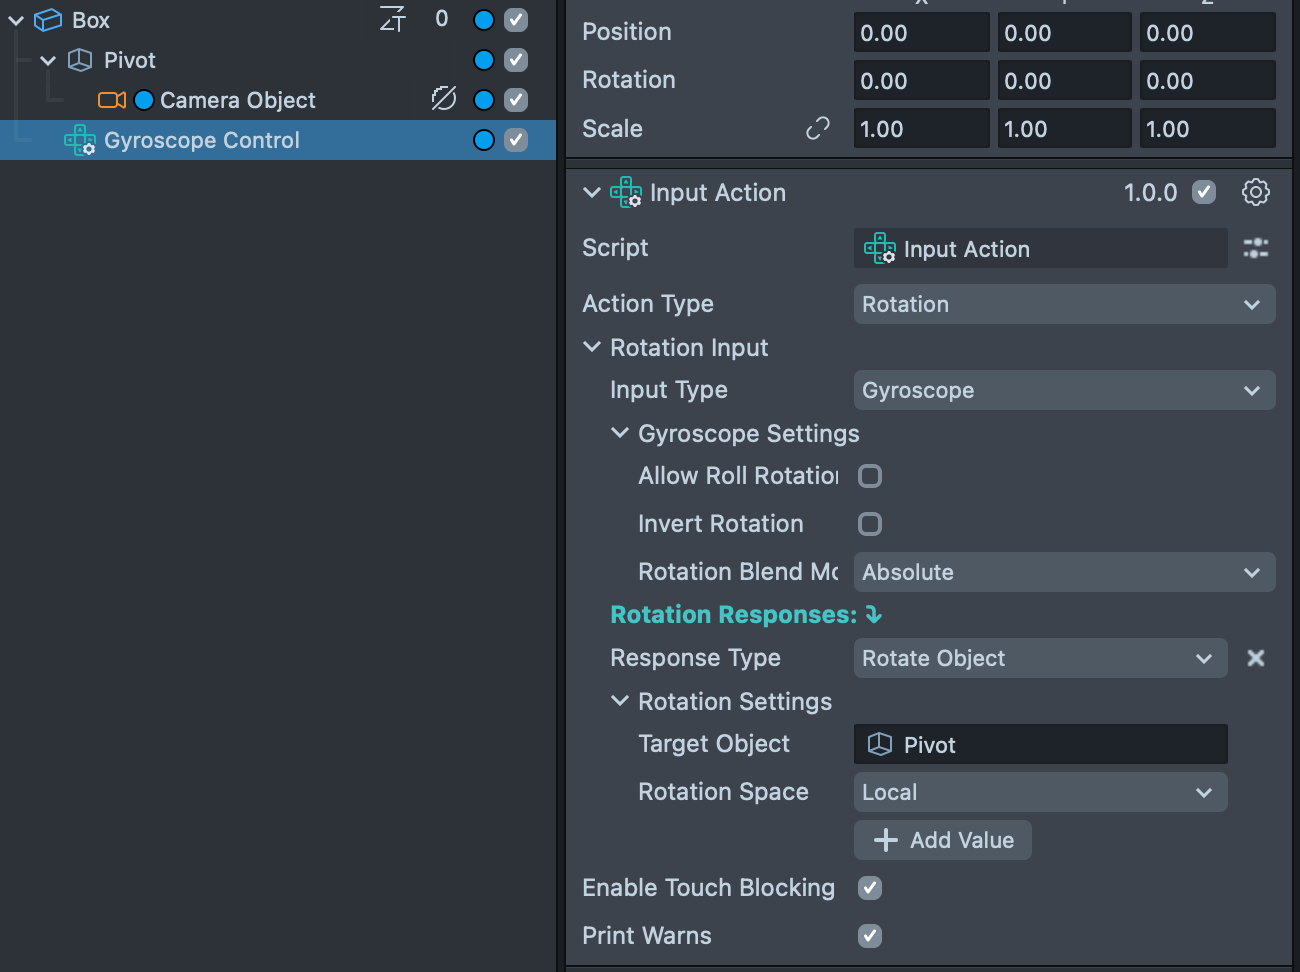Viewport: 1300px width, 972px height.
Task: Remove the Rotate Object response with X
Action: pyautogui.click(x=1256, y=658)
